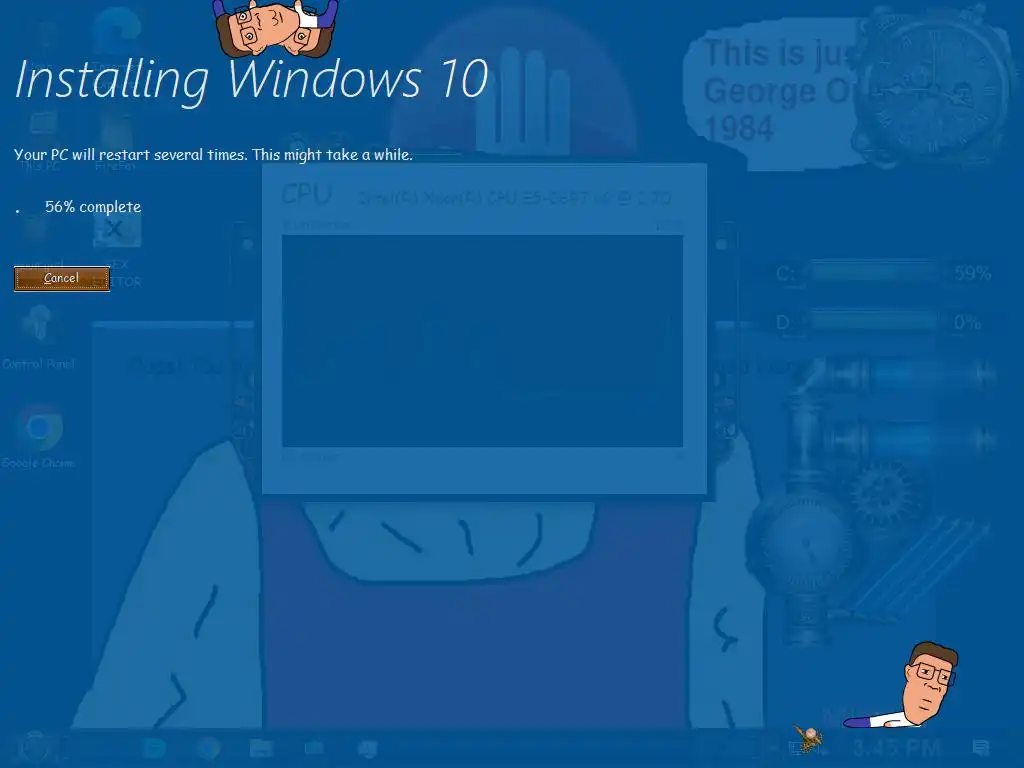Open the faded Firefox desktop icon
Screen dimensions: 1024x768
(116, 140)
